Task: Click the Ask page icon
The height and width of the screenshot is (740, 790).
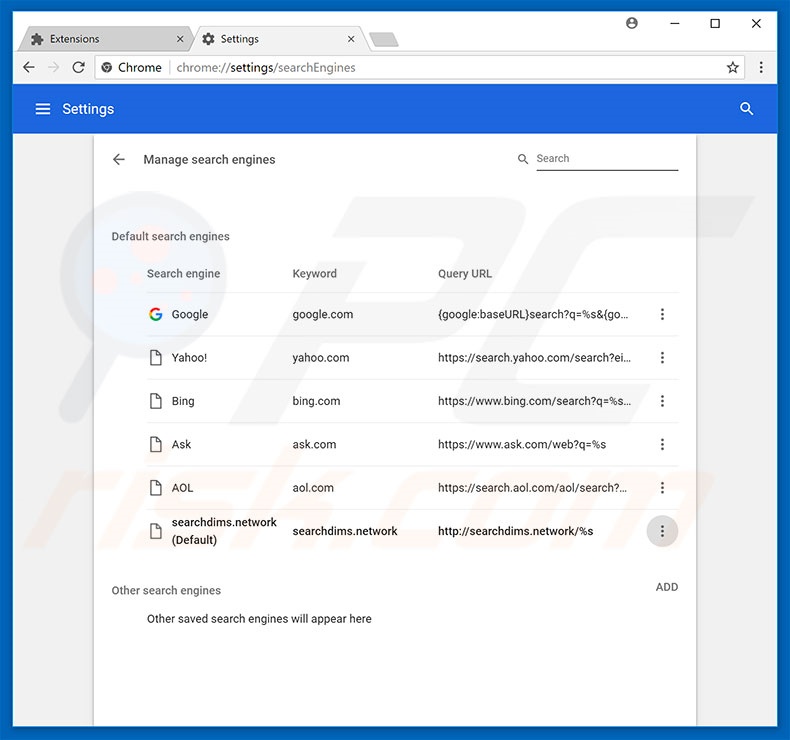Action: click(156, 444)
